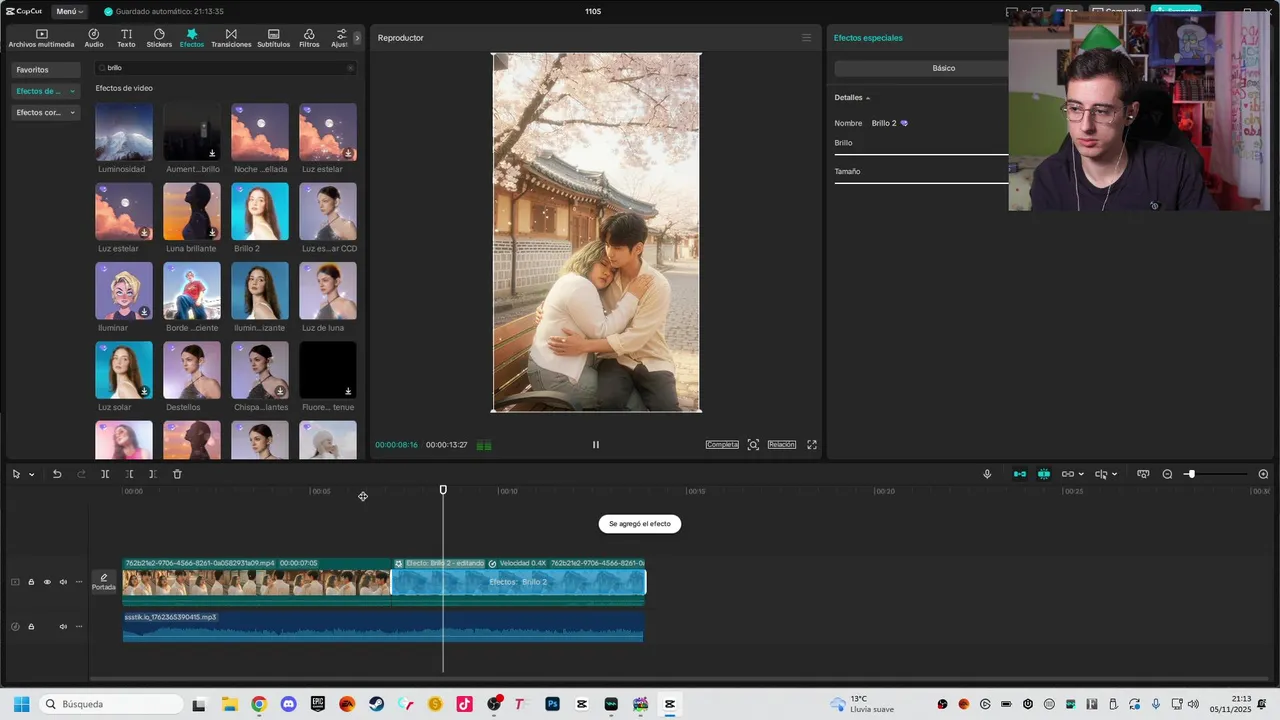The height and width of the screenshot is (720, 1280).
Task: Open the selection tool dropdown arrow
Action: pos(31,474)
